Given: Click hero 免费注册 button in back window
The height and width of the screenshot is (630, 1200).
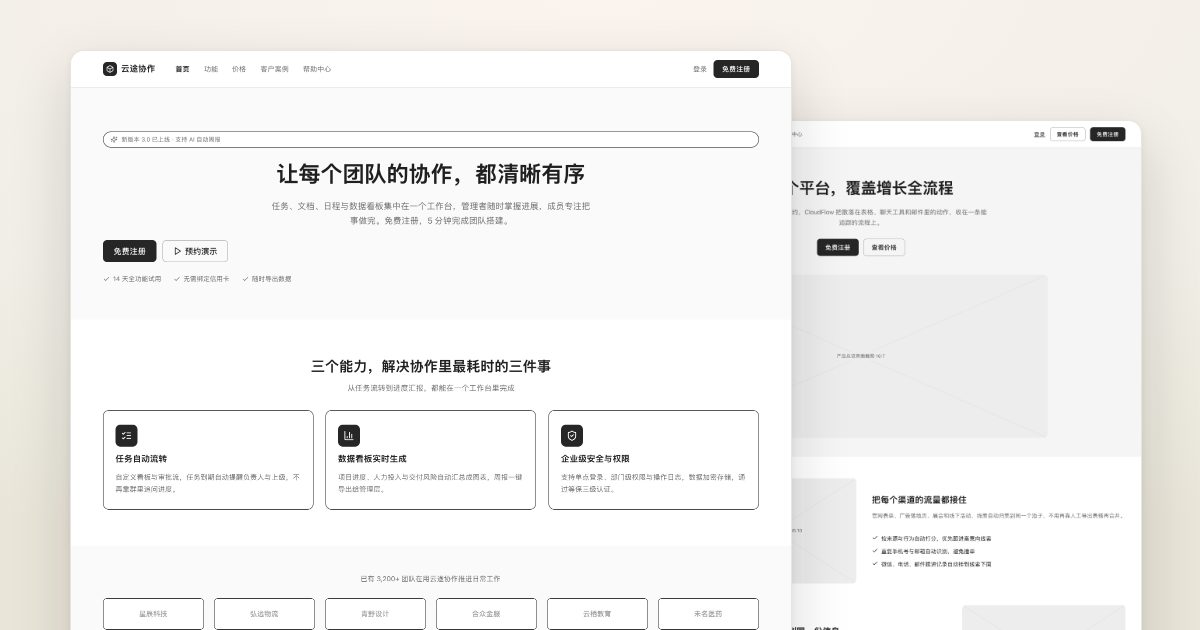Looking at the screenshot, I should coord(837,247).
